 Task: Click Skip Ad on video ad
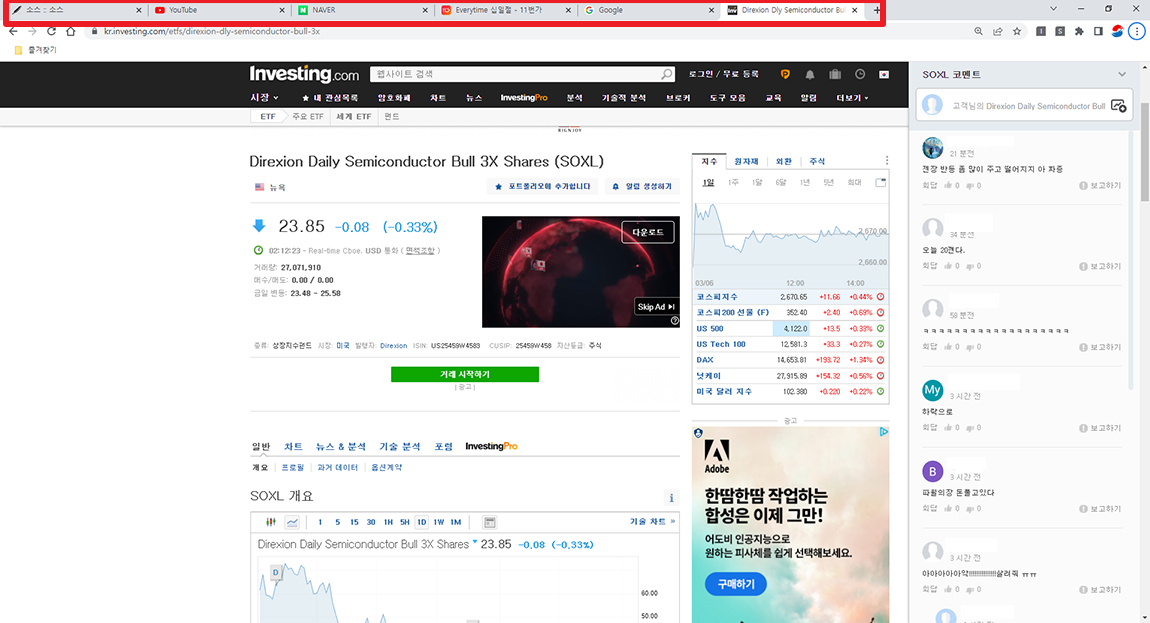pos(656,307)
